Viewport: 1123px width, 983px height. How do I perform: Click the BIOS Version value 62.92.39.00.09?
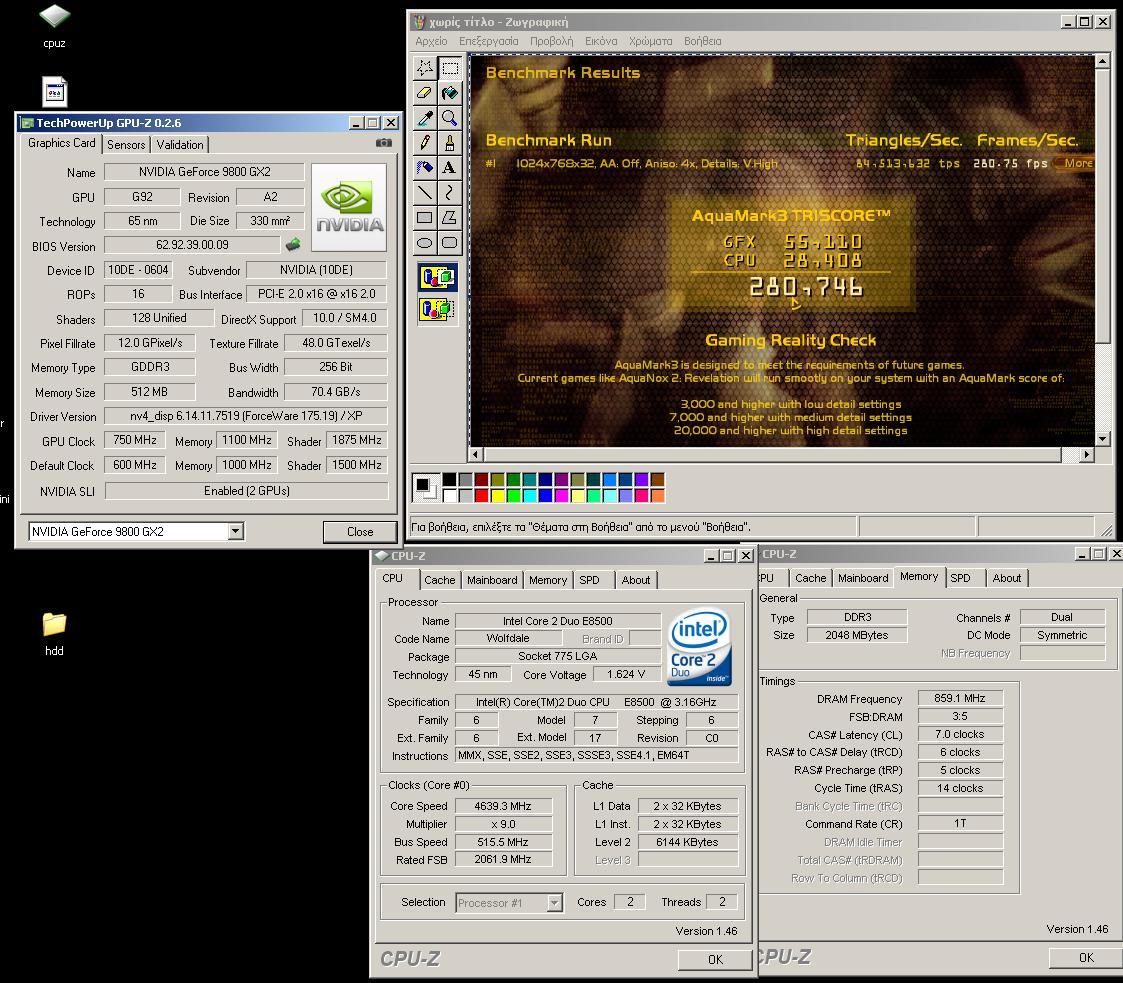[192, 245]
